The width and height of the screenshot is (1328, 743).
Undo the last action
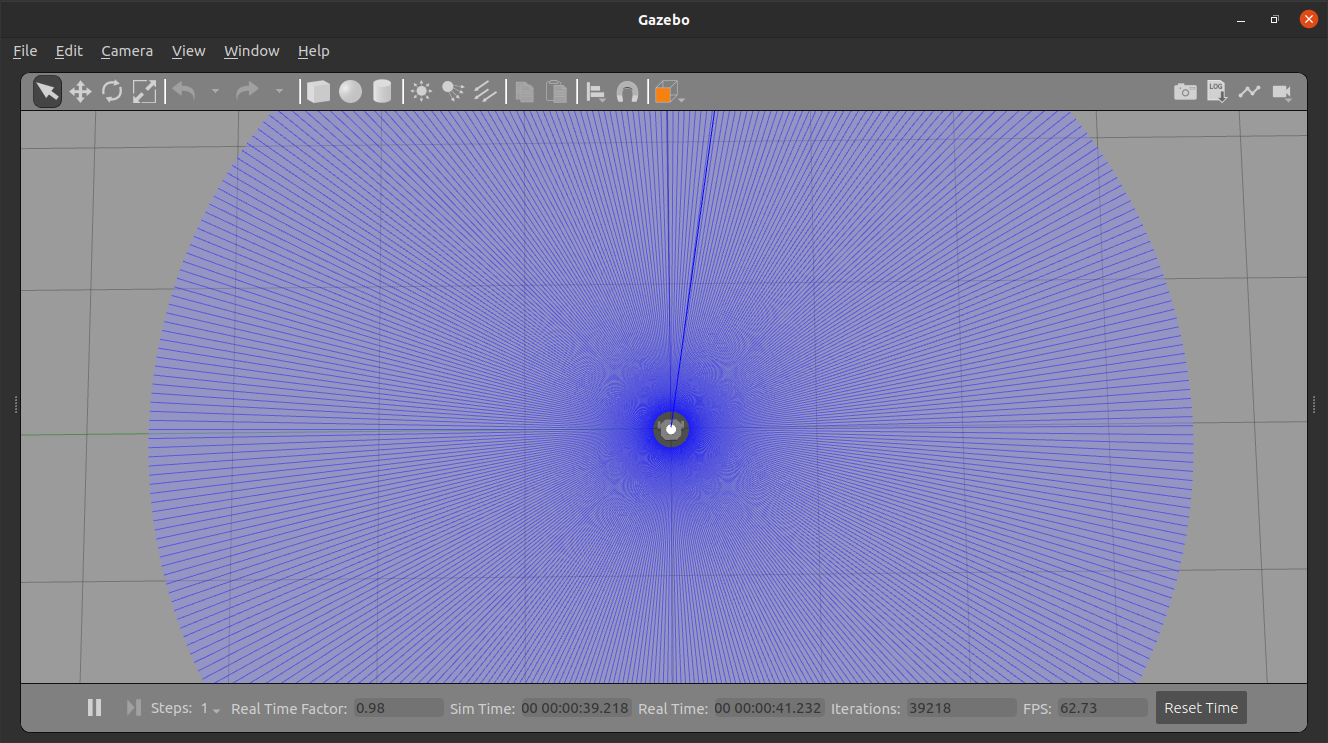pyautogui.click(x=184, y=92)
